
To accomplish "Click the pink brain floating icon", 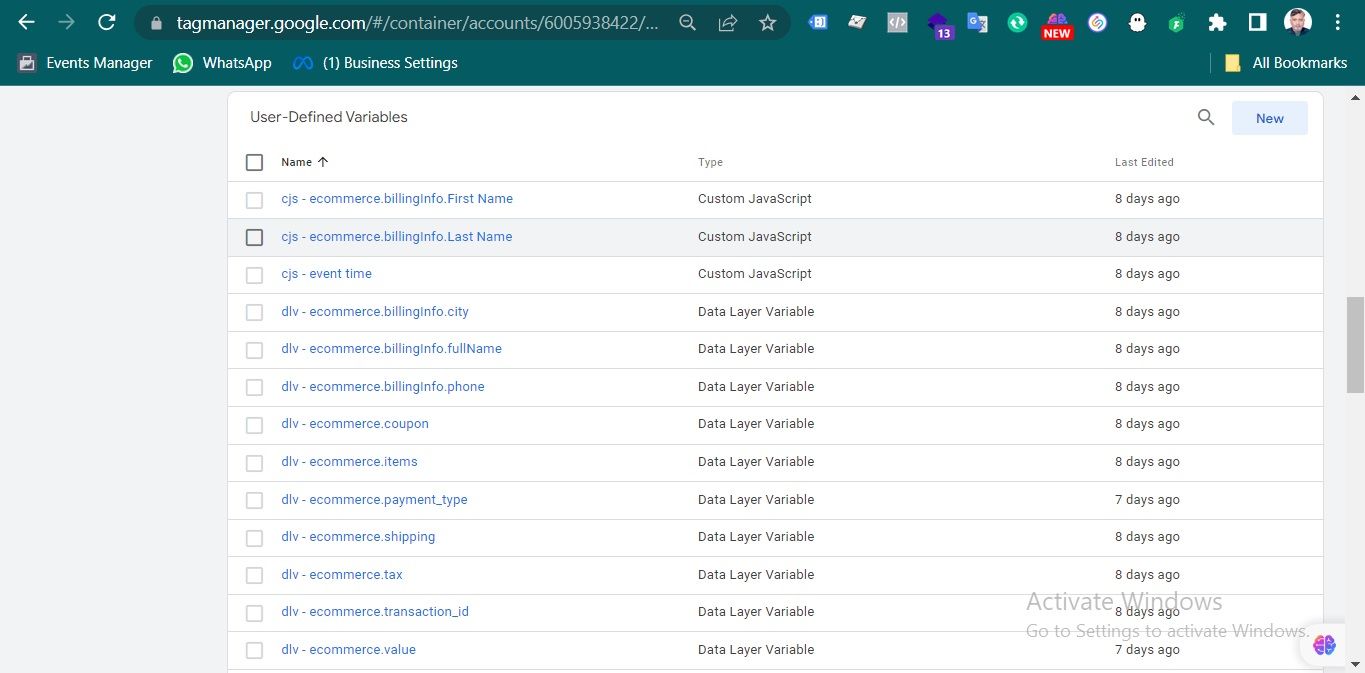I will point(1325,645).
